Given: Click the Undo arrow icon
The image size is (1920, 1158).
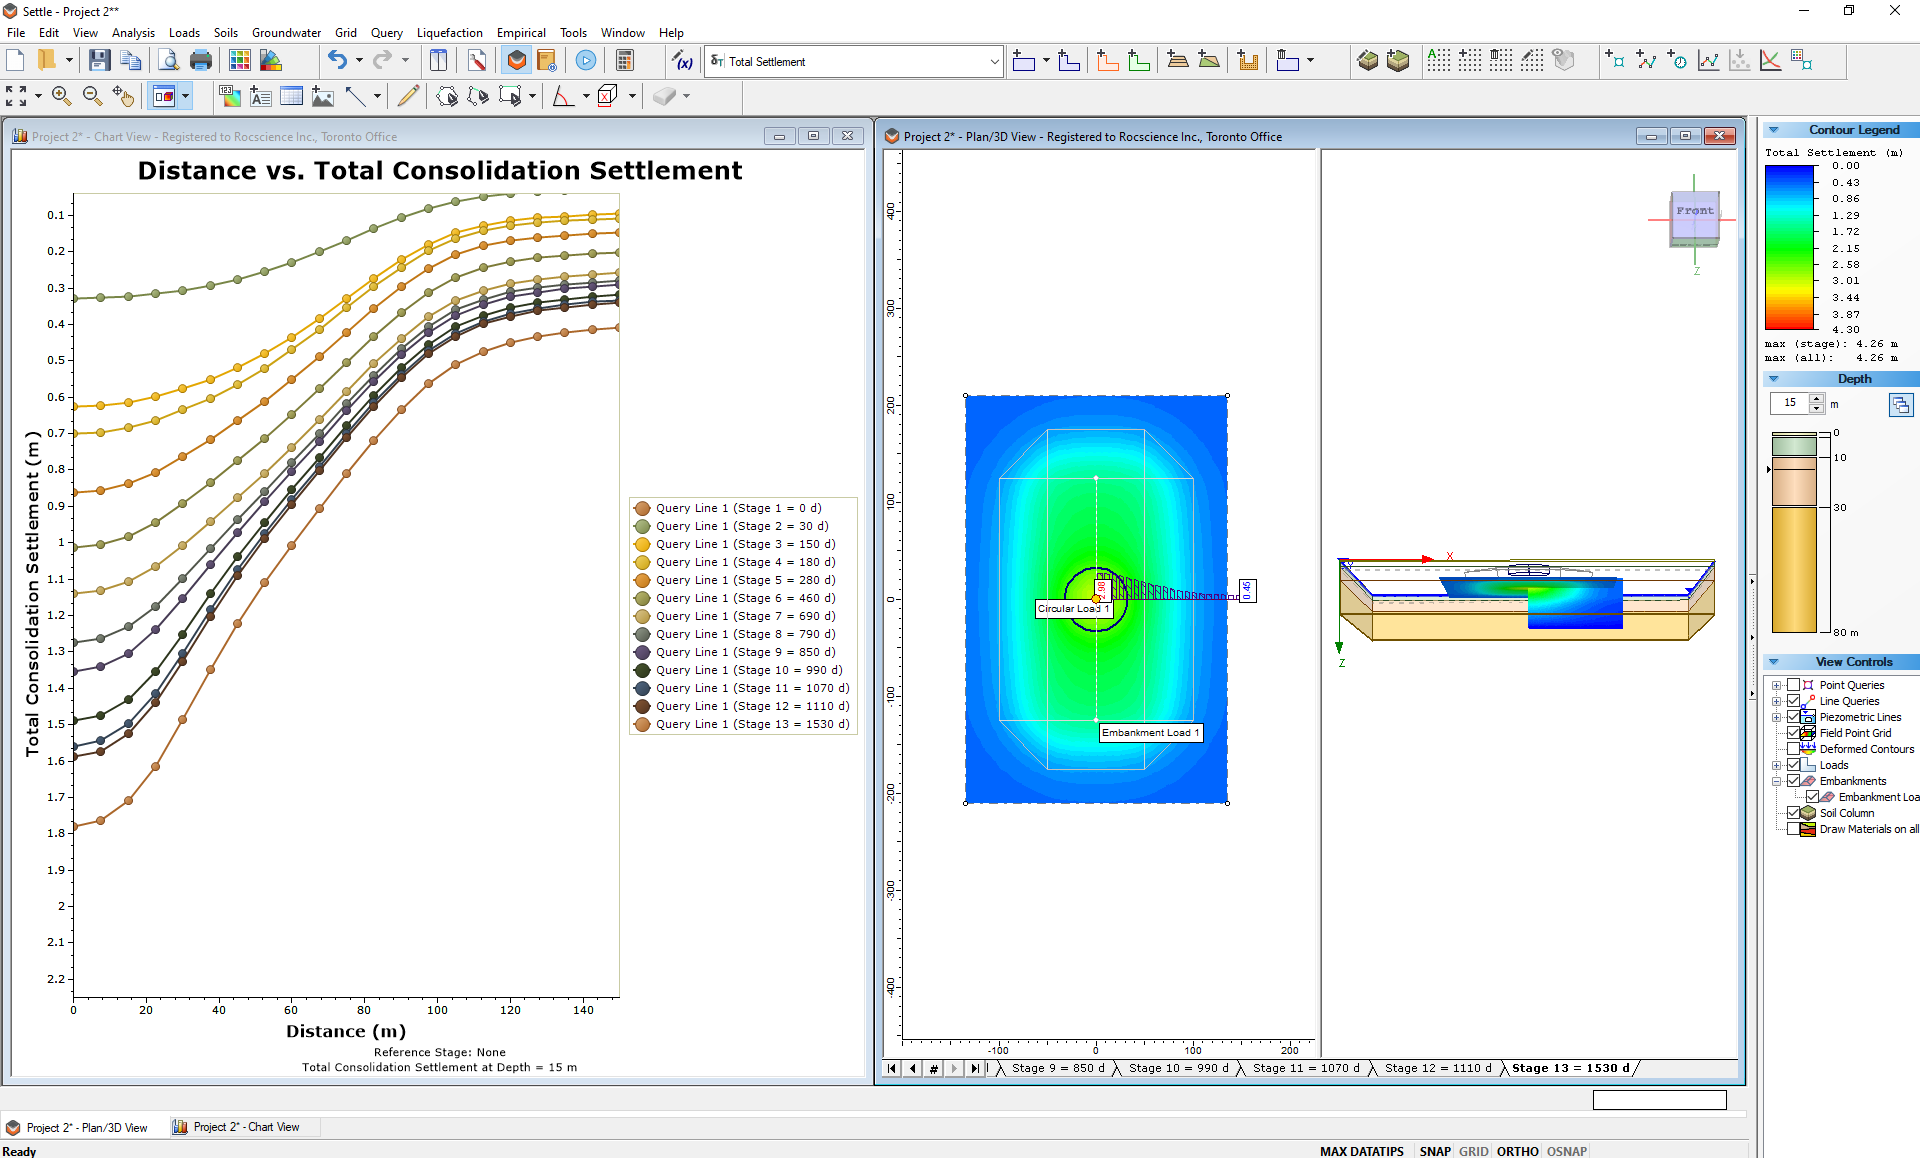Looking at the screenshot, I should pos(337,61).
